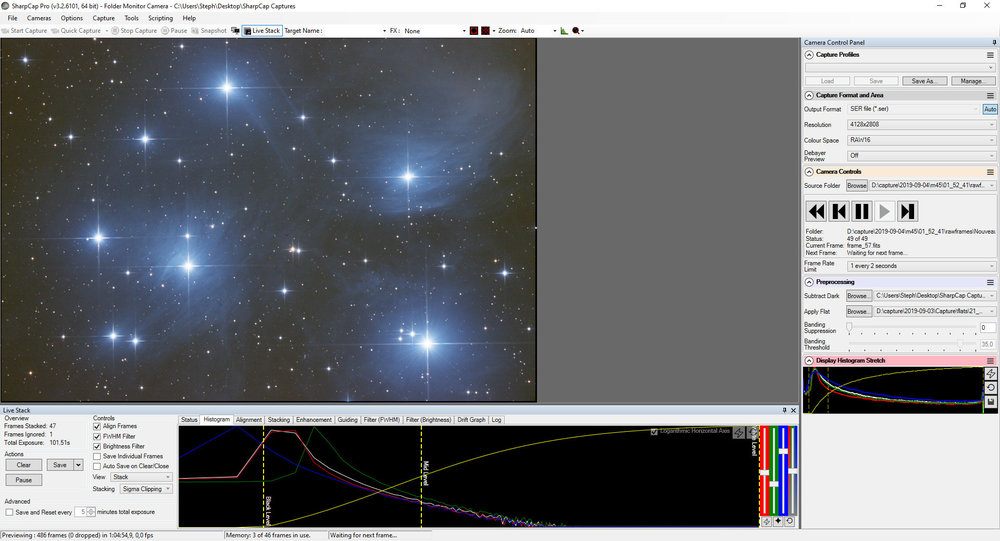Viewport: 1000px width, 541px height.
Task: Switch to the Drift Graph tab
Action: [x=471, y=420]
